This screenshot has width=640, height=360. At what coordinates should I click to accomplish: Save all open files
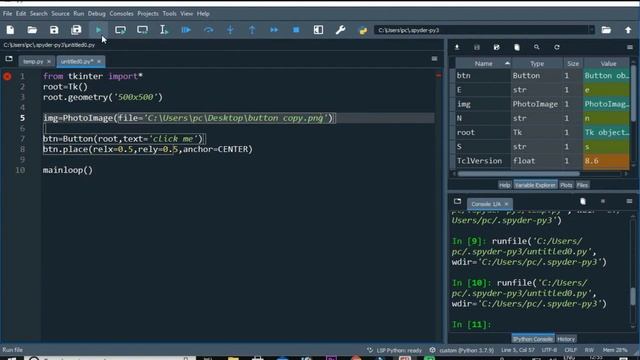click(x=76, y=30)
